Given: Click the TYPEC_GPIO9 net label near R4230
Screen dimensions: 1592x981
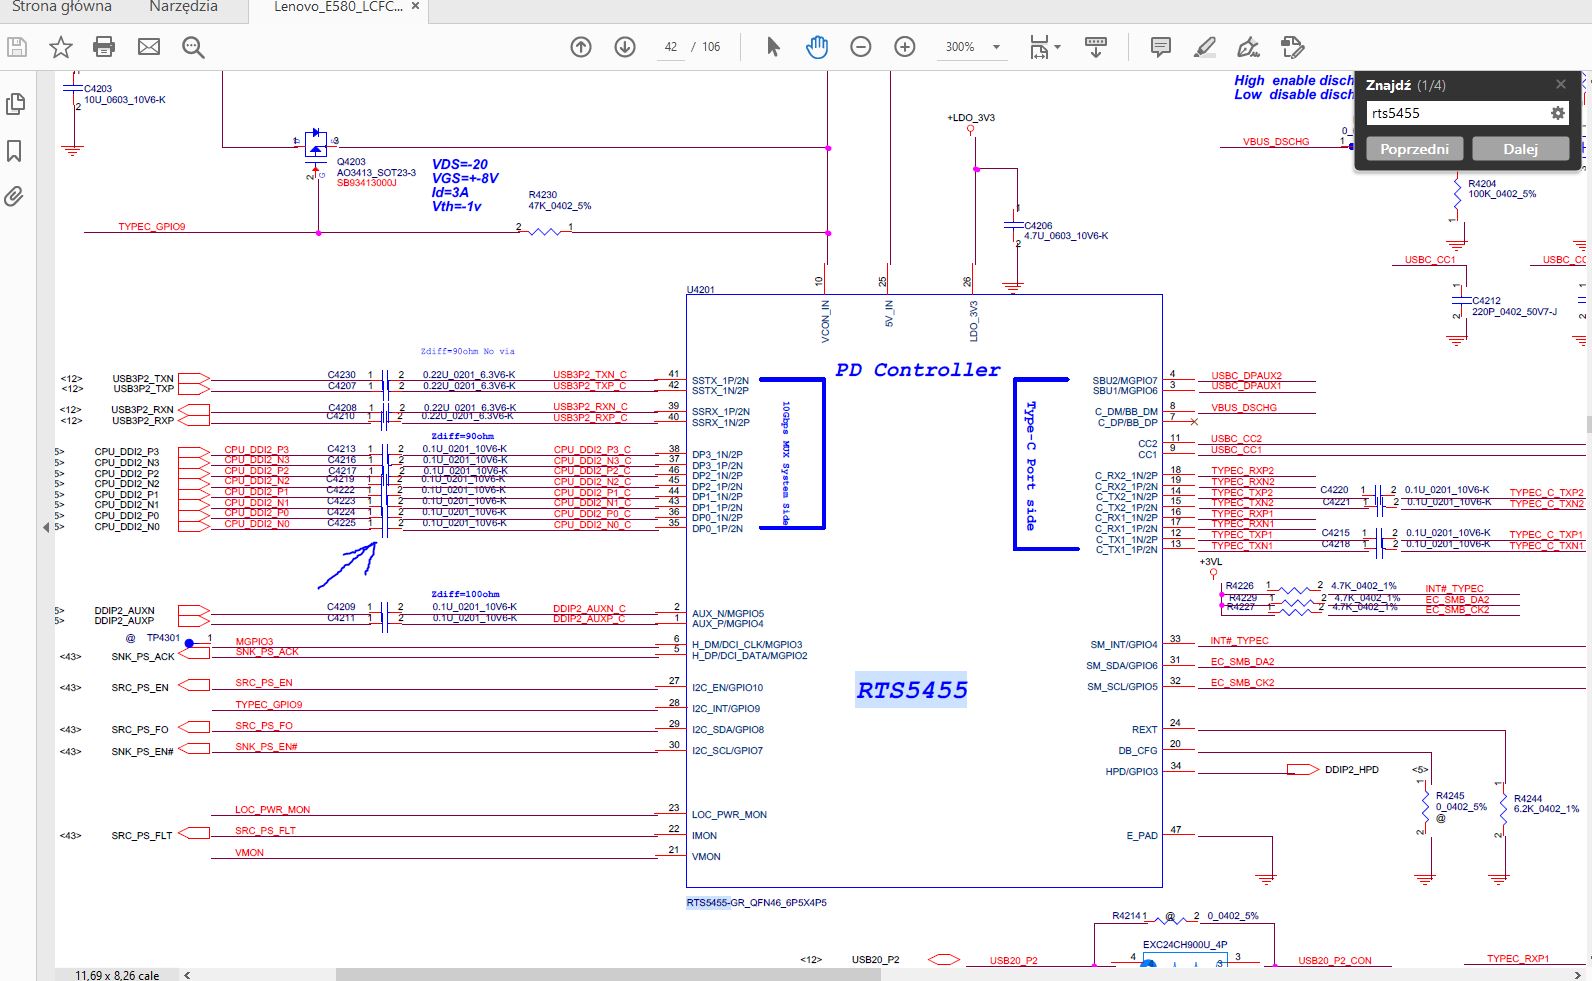Looking at the screenshot, I should click(152, 227).
